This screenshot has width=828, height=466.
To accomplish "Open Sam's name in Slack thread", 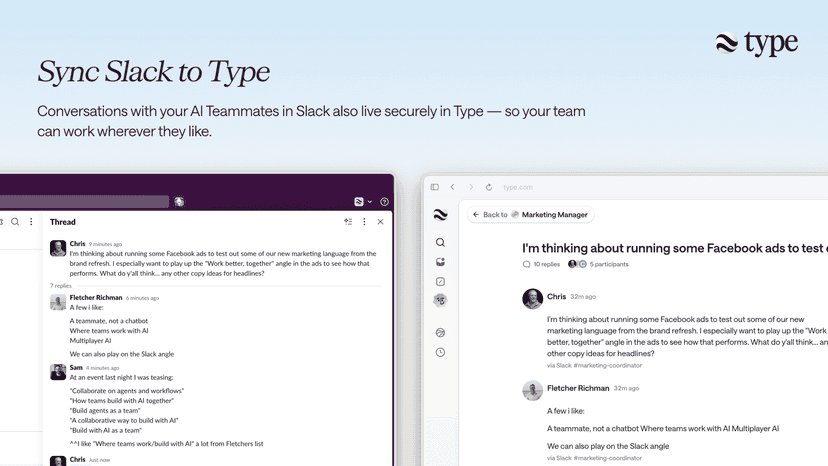I will pyautogui.click(x=76, y=367).
